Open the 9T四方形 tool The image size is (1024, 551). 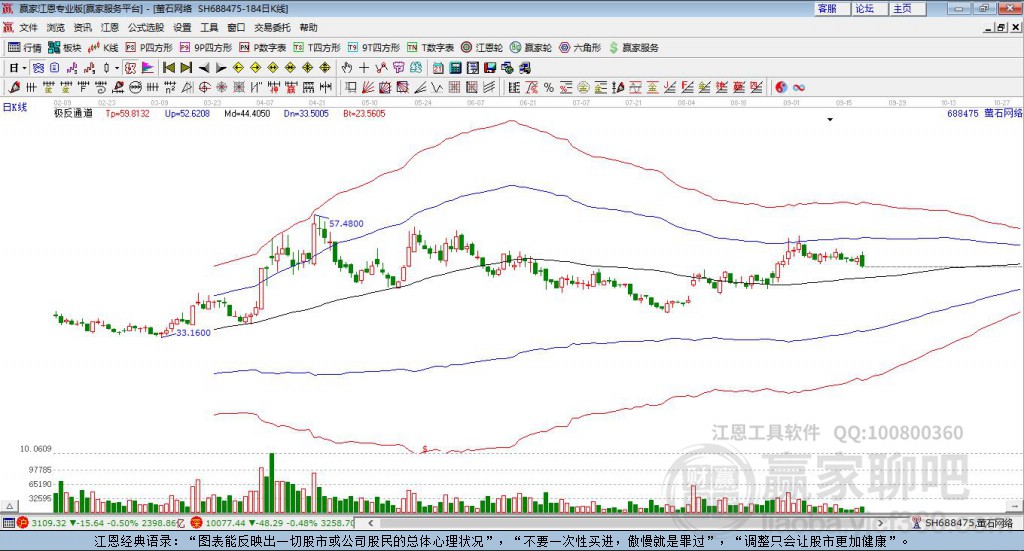coord(374,48)
